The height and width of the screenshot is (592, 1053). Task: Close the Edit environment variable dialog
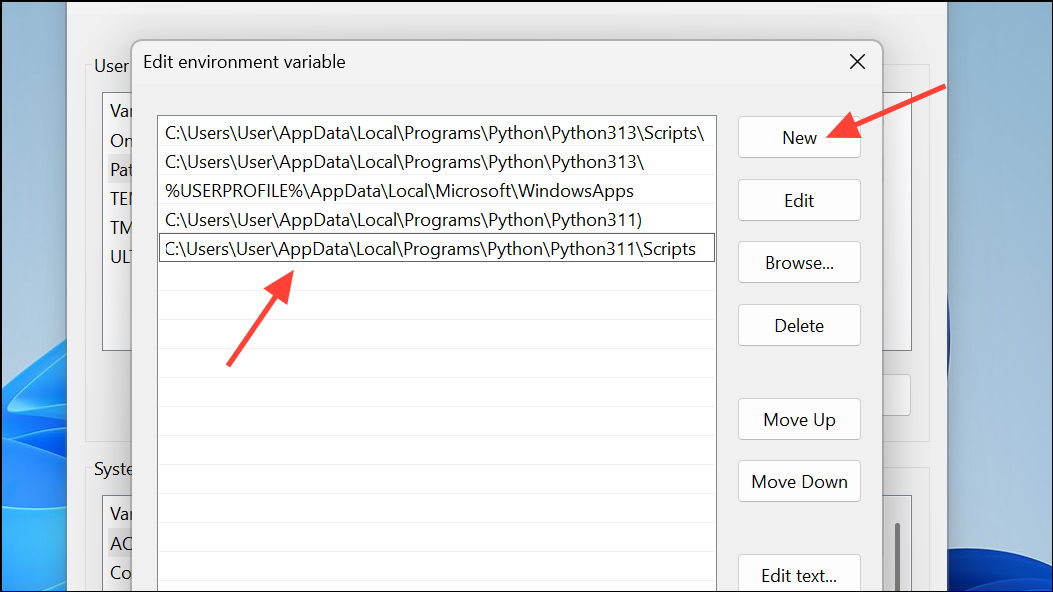click(857, 62)
